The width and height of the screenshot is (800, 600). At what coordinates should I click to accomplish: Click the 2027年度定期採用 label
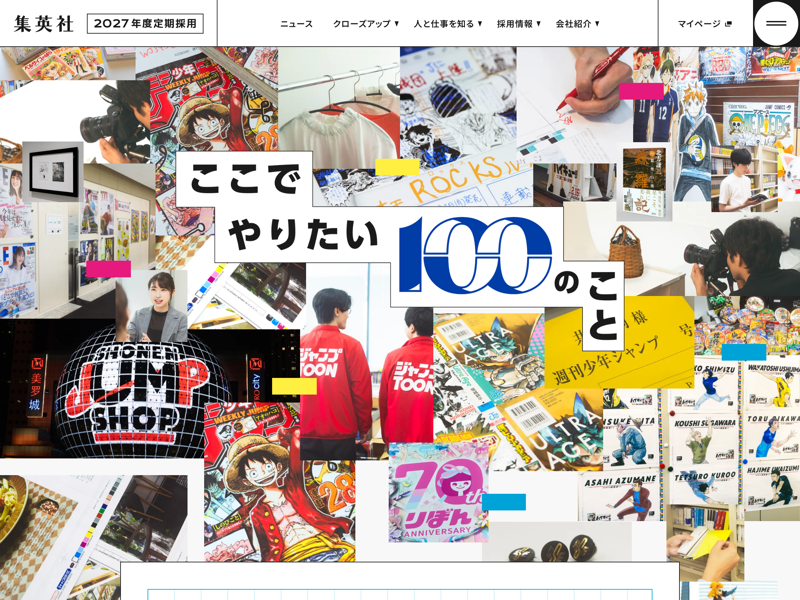pos(145,23)
